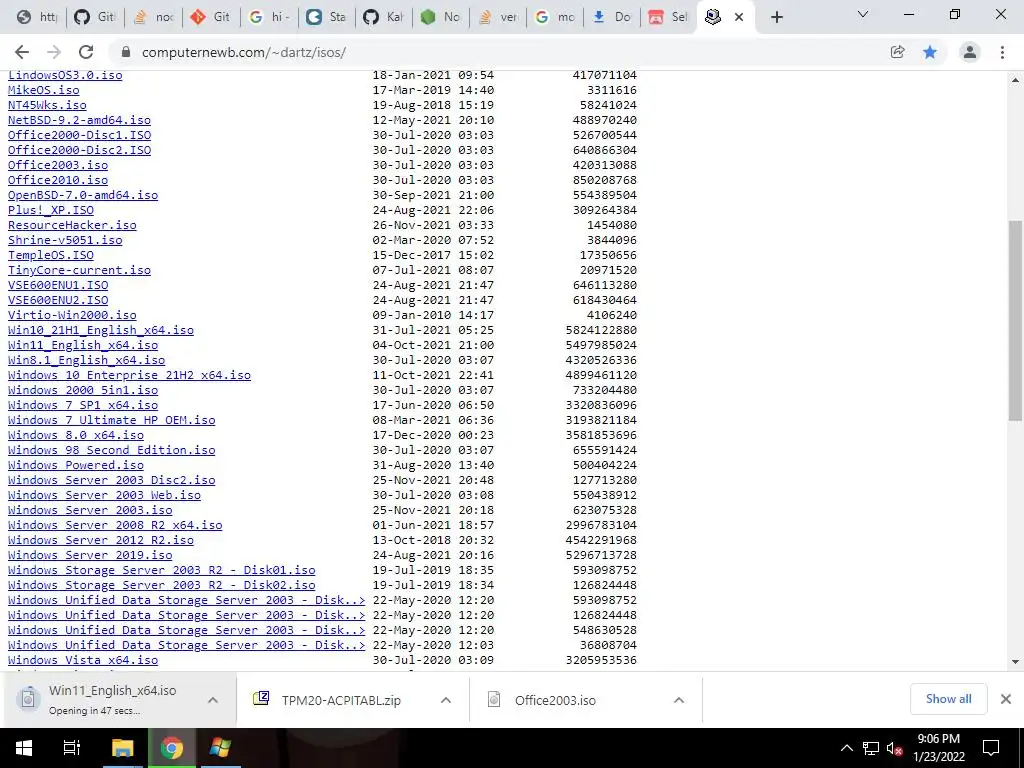Click the muted volume tray icon
The width and height of the screenshot is (1024, 768).
coord(894,748)
